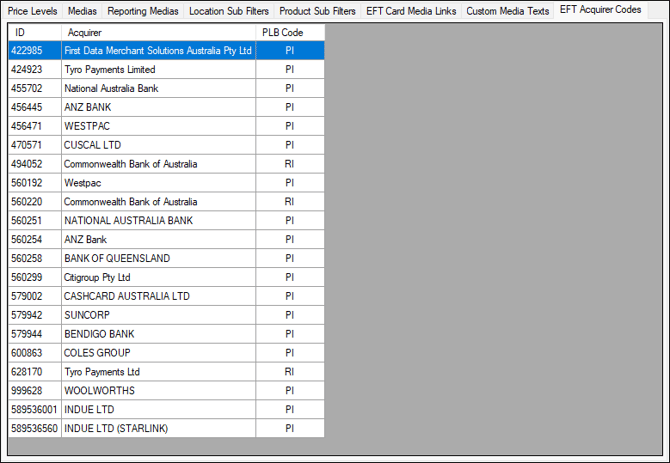The width and height of the screenshot is (670, 463).
Task: Select the COLES GROUP cell
Action: tap(159, 352)
